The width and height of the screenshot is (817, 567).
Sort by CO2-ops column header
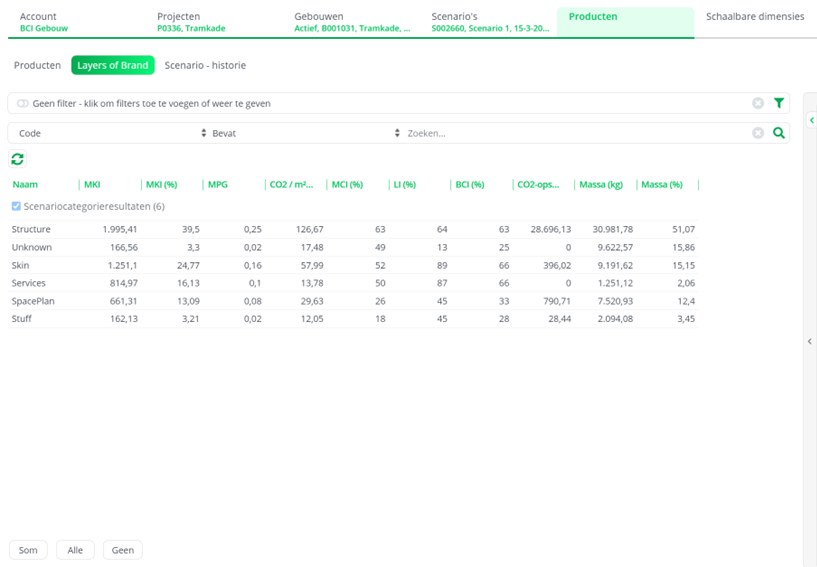(538, 184)
